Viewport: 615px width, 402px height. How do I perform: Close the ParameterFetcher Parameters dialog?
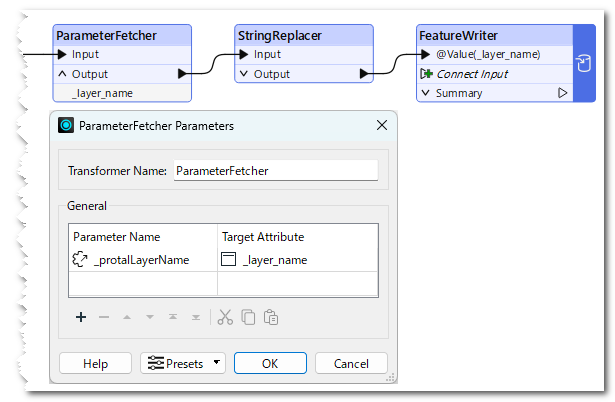pyautogui.click(x=382, y=125)
